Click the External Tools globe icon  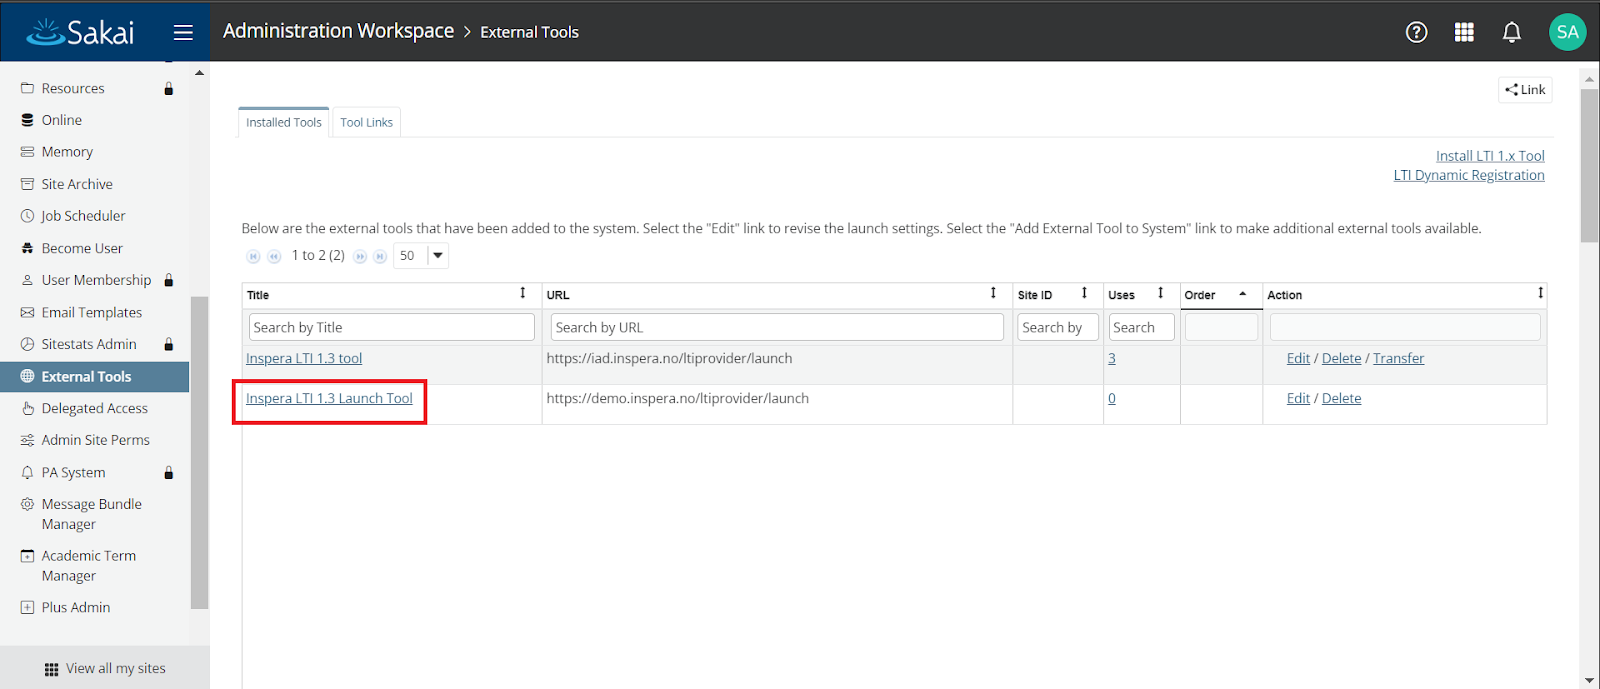point(27,376)
